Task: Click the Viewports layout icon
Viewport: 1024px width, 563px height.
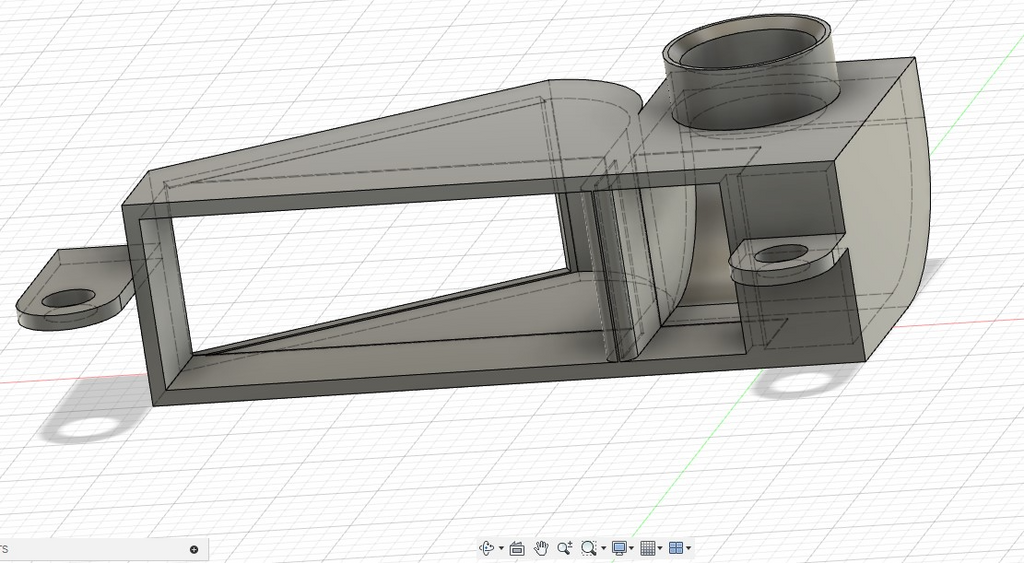Action: [x=677, y=548]
